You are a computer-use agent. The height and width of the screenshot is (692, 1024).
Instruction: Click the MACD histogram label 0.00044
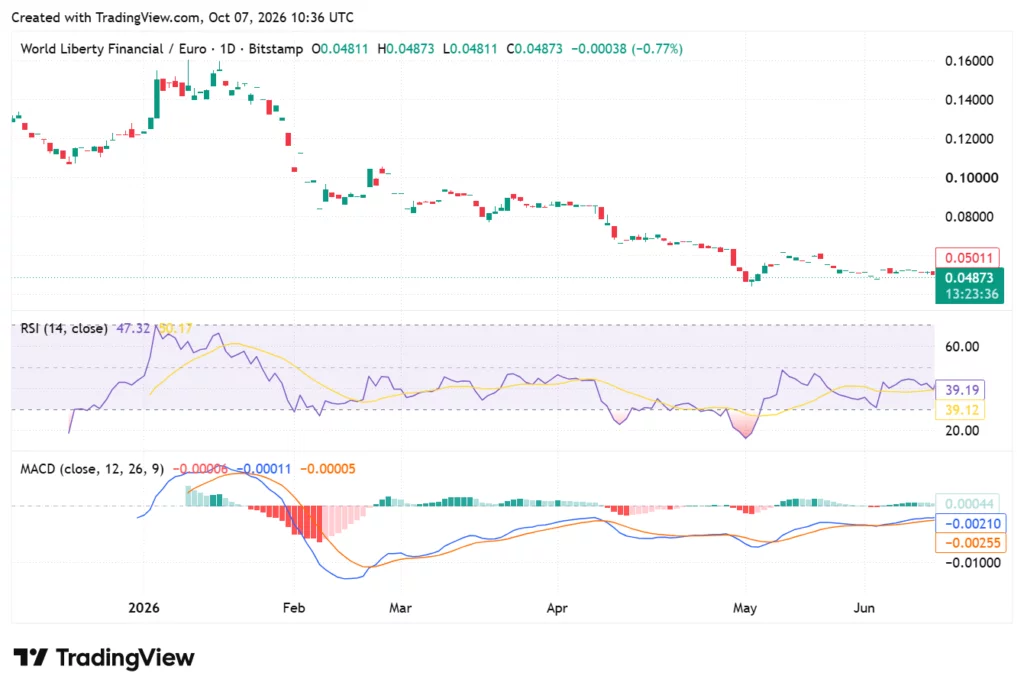(x=968, y=503)
